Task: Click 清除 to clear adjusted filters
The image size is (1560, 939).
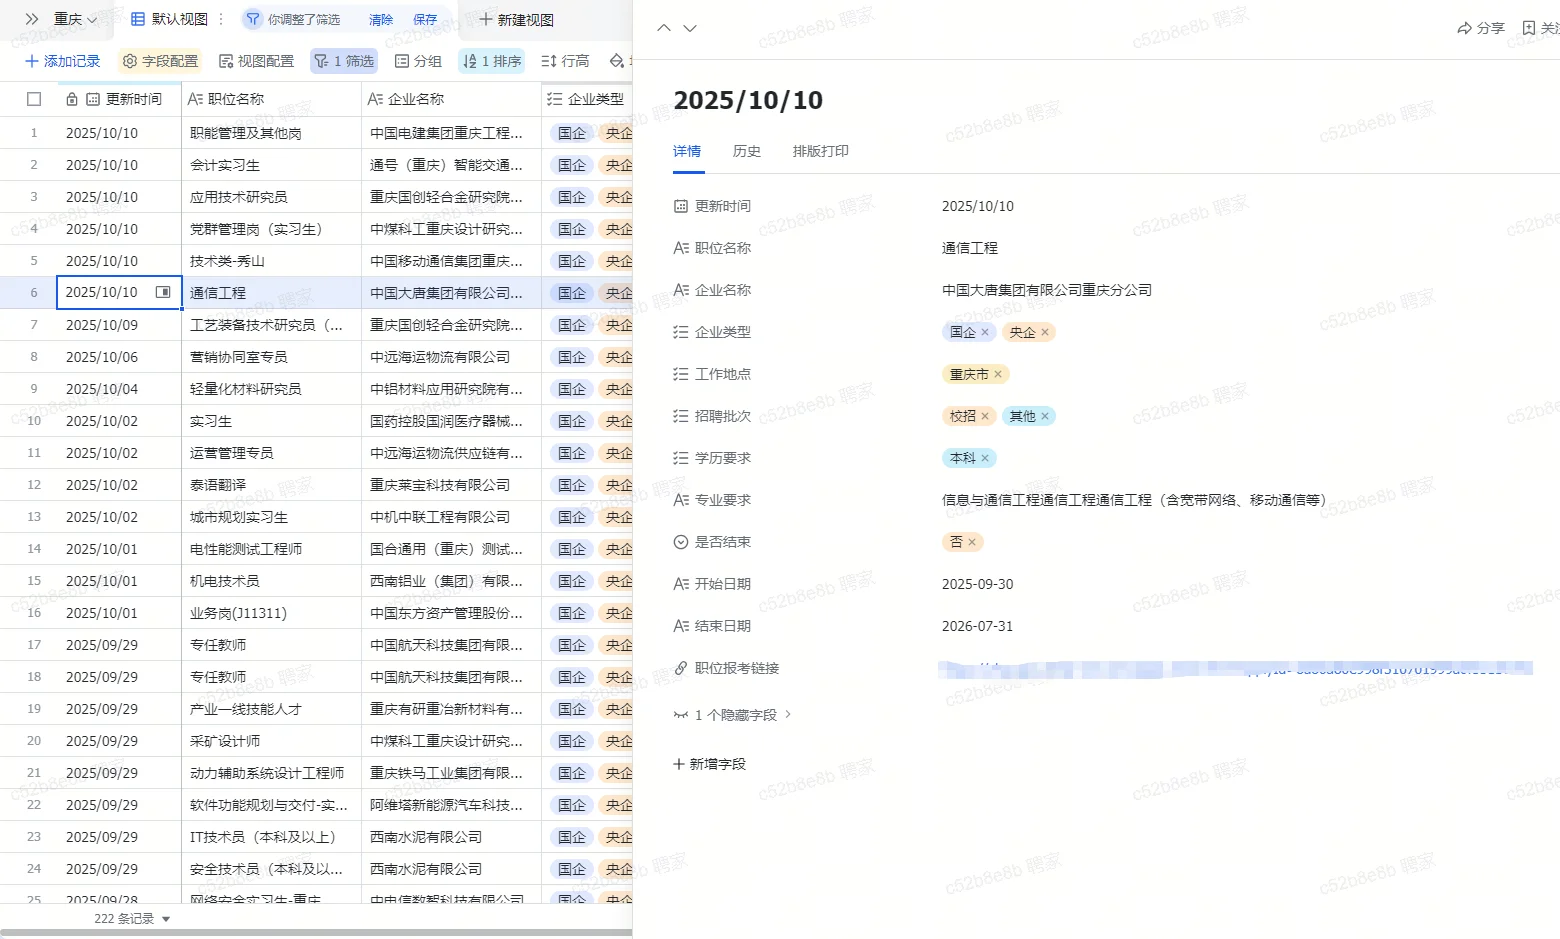Action: (x=380, y=18)
